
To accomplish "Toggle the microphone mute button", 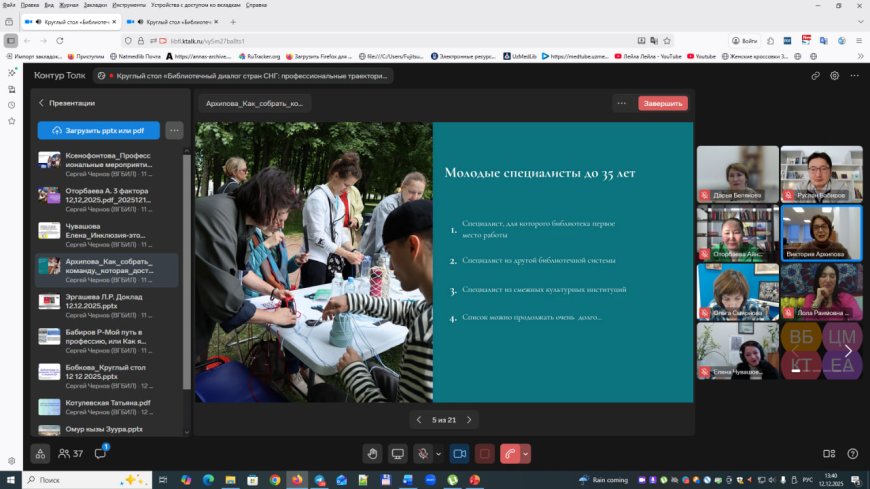I will tap(423, 454).
